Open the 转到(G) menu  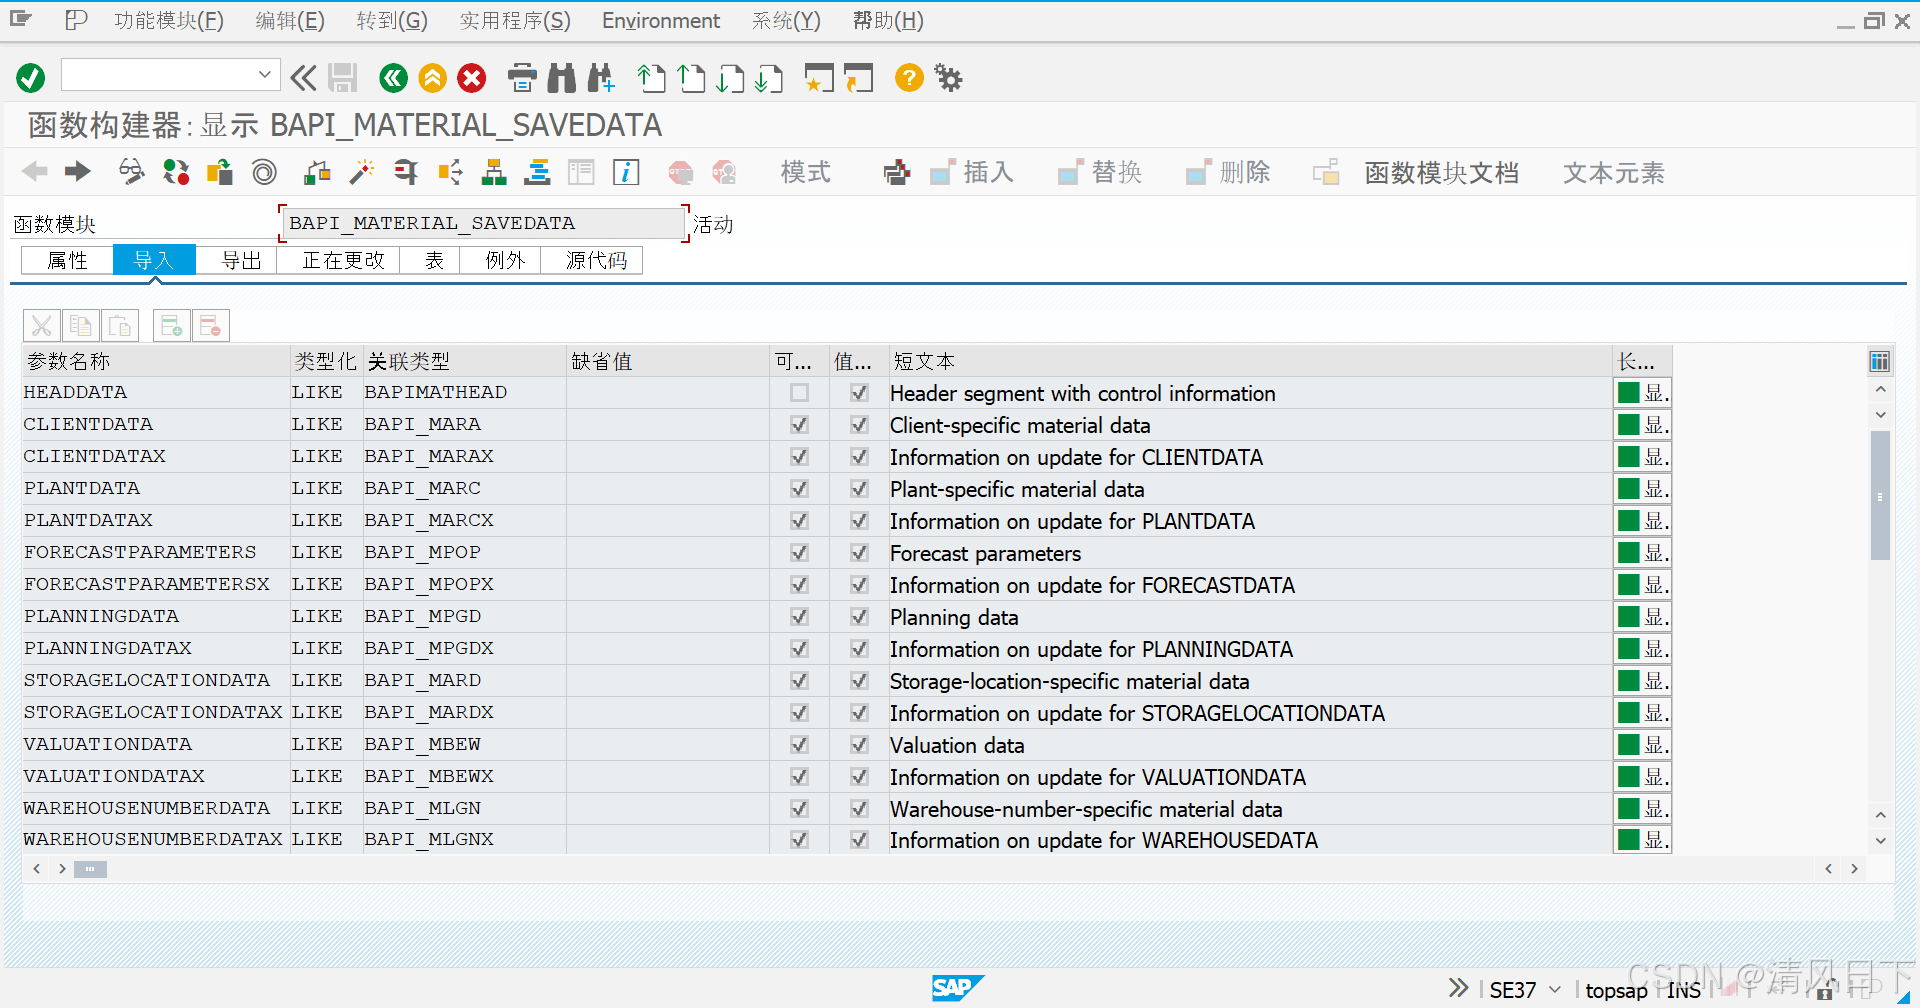392,21
